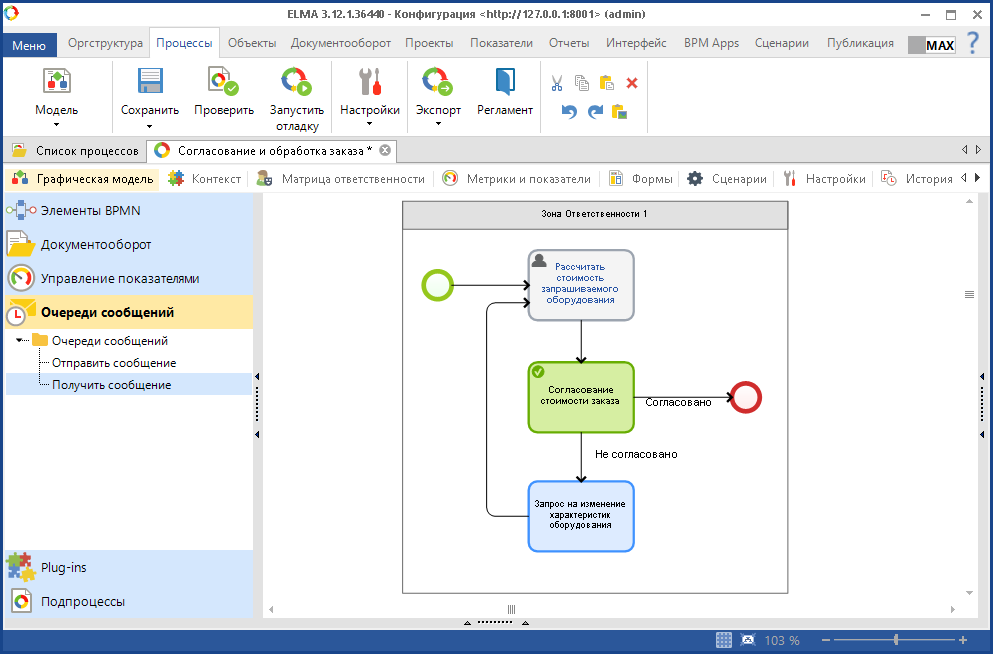Viewport: 993px width, 654px height.
Task: Expand the Документооборот palette section
Action: pos(129,244)
